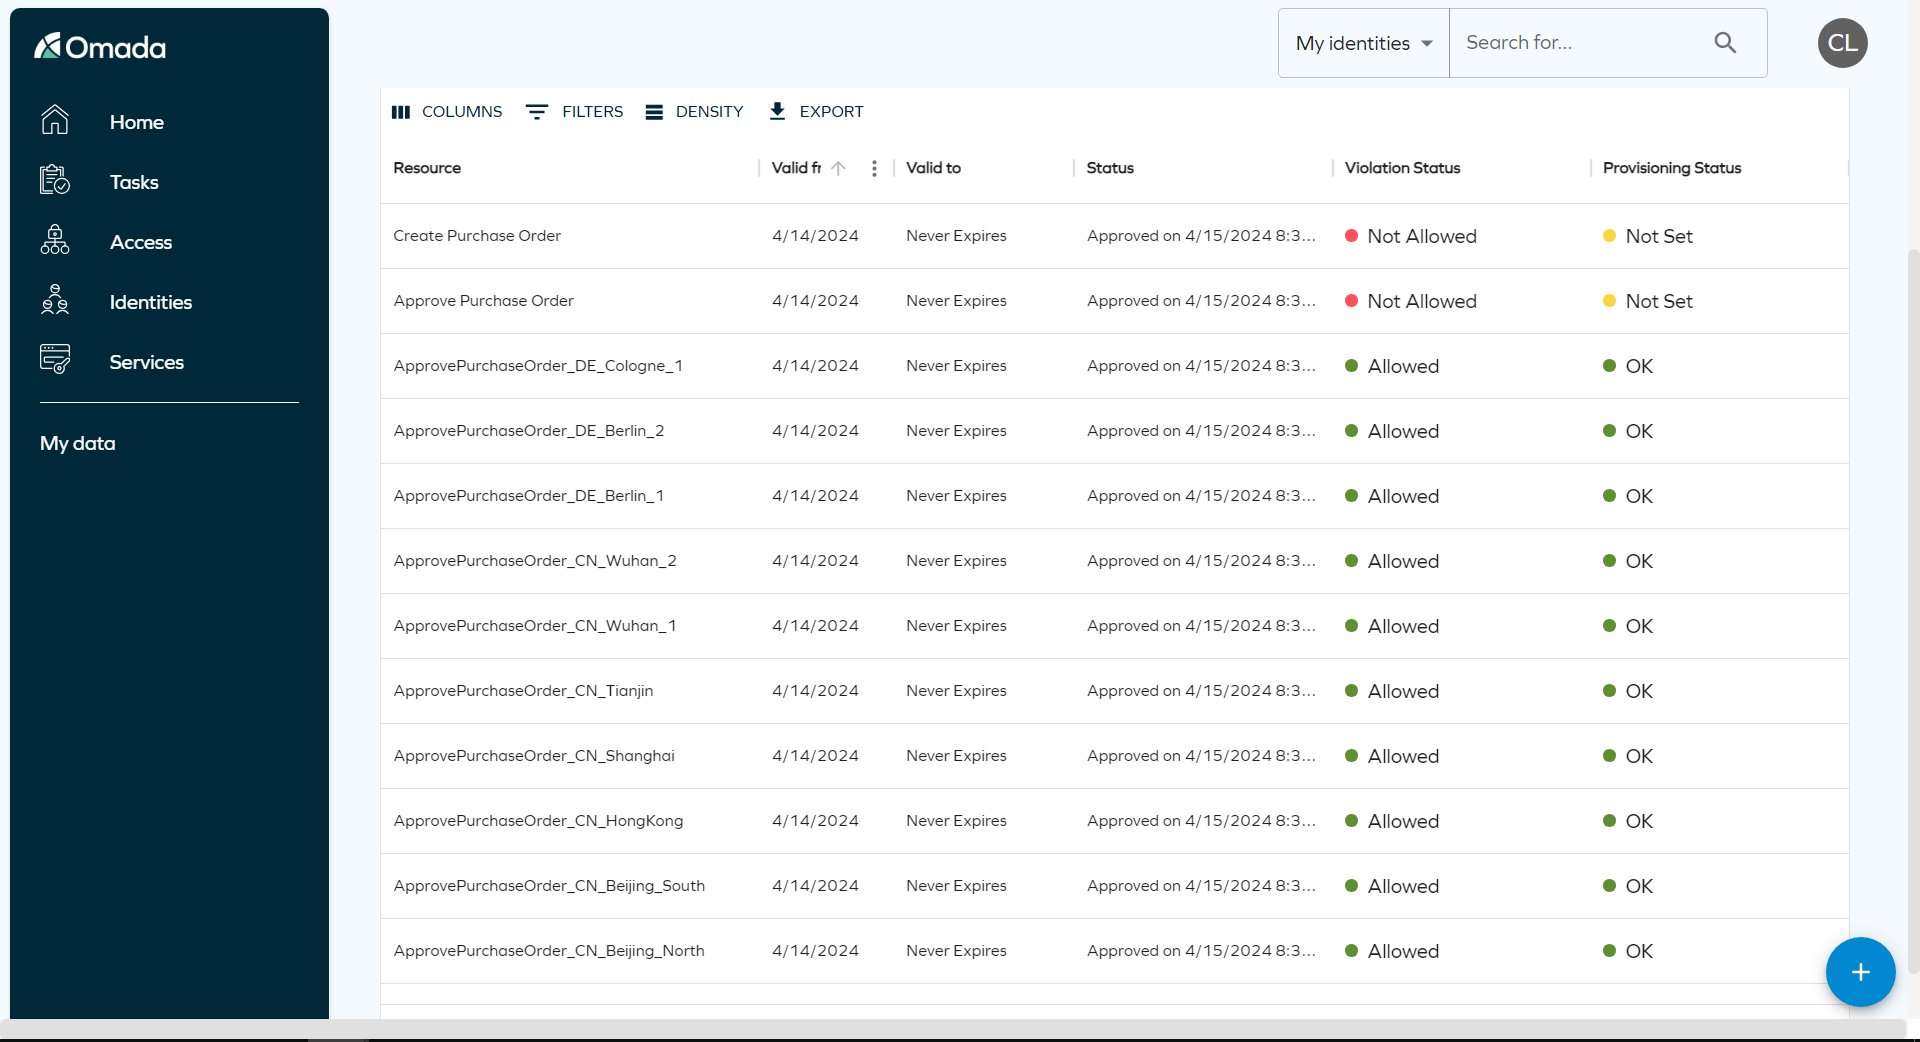Sort by Resource column header

[427, 168]
